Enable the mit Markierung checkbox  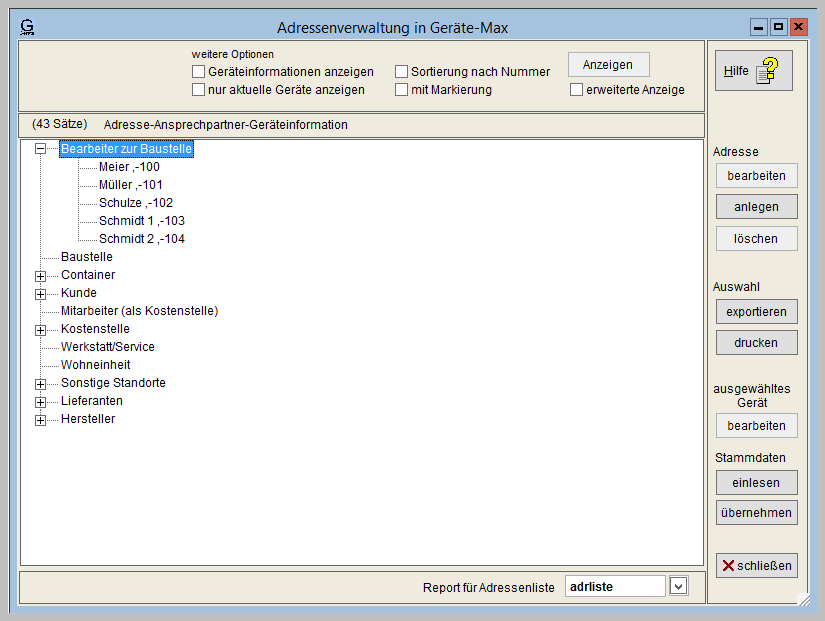point(401,90)
